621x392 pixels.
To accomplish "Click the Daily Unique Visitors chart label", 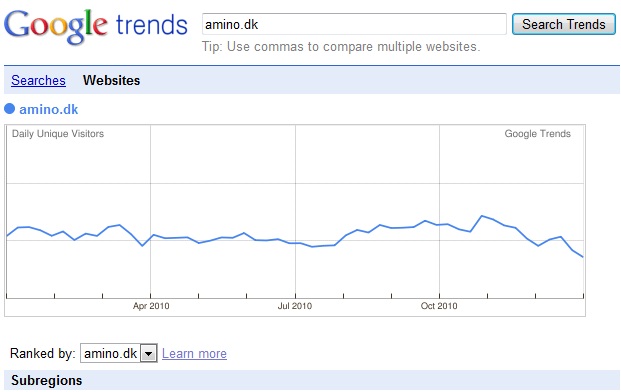I will coord(58,134).
